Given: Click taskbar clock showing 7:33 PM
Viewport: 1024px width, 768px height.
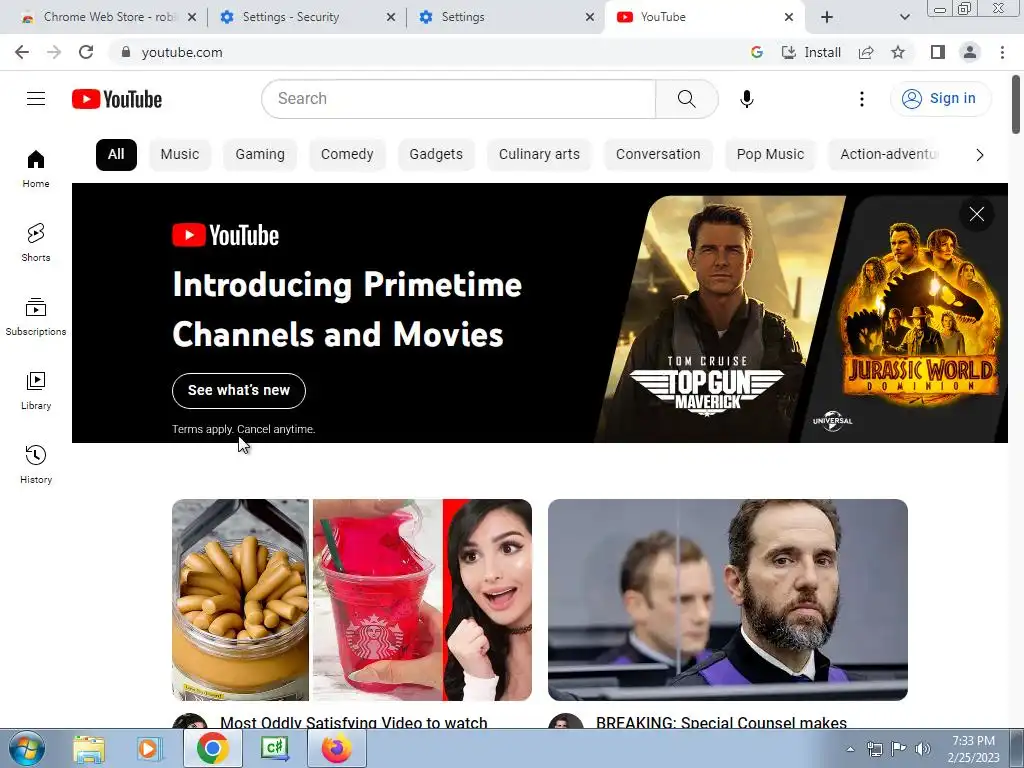Looking at the screenshot, I should click(973, 748).
